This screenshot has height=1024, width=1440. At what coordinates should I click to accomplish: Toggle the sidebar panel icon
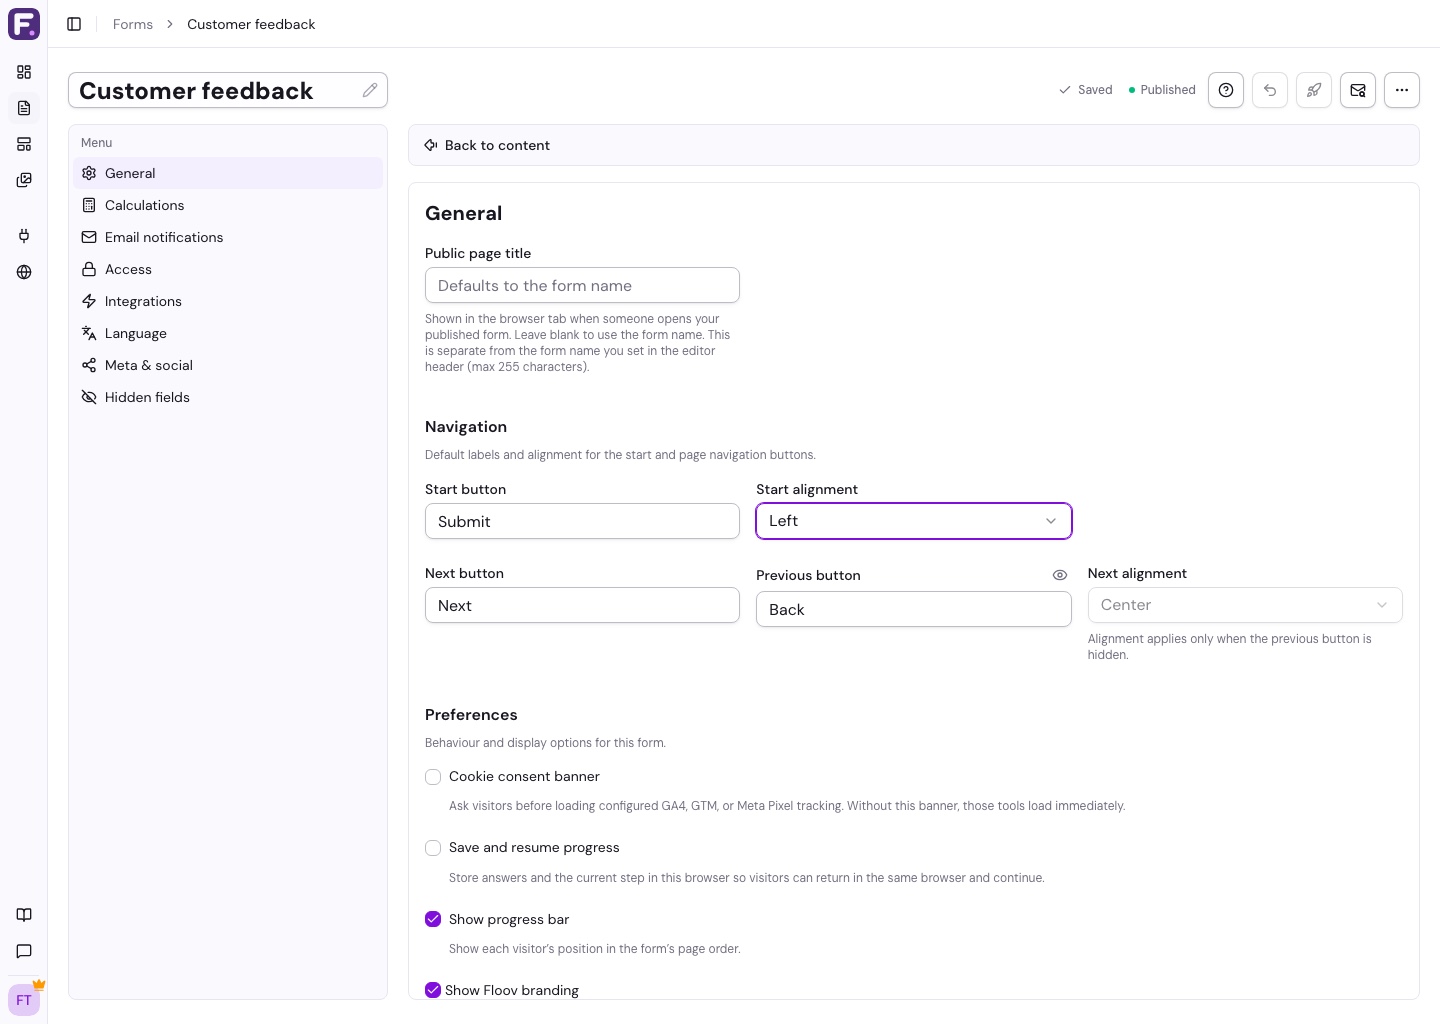[x=74, y=24]
